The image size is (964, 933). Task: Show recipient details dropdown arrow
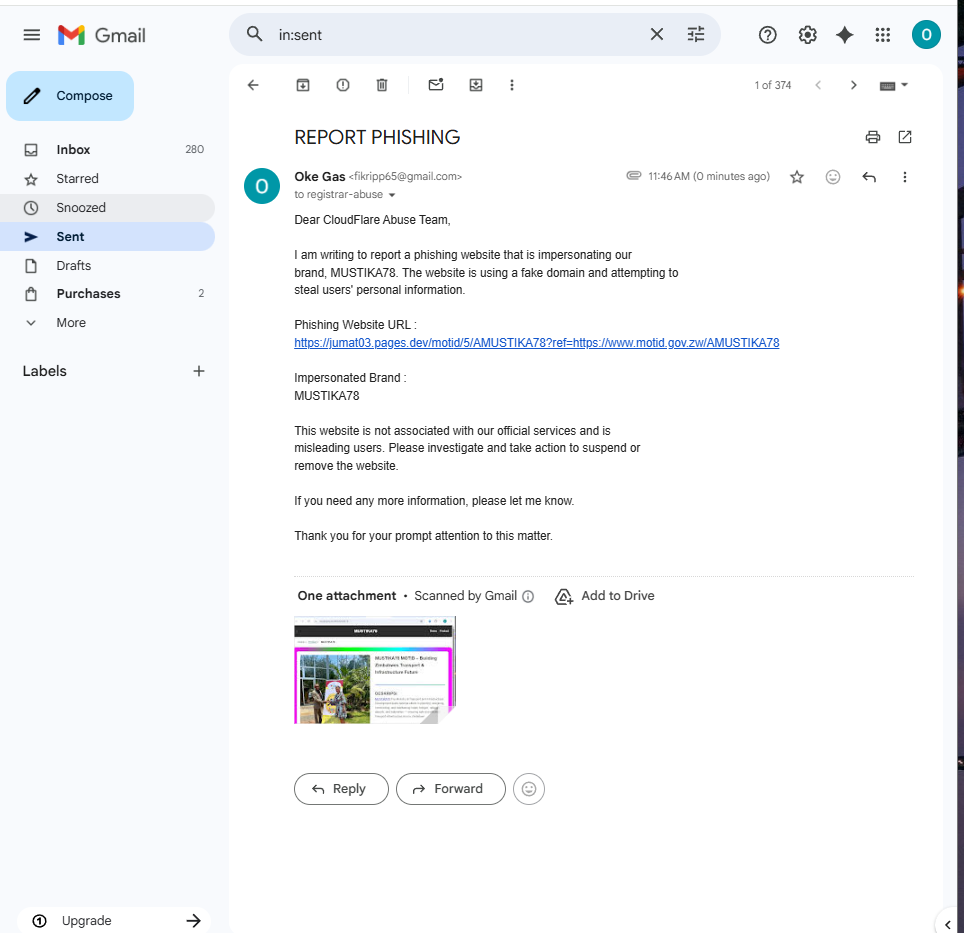(392, 195)
